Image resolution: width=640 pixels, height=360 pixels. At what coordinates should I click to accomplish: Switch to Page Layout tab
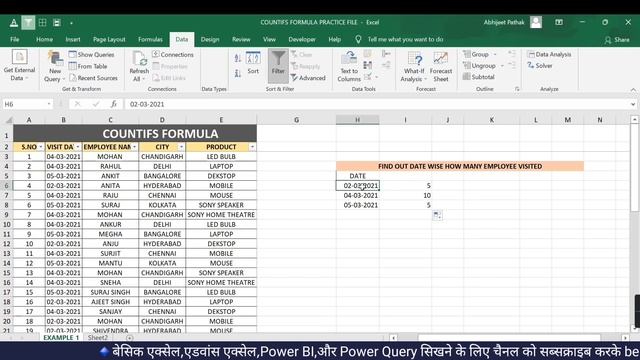(109, 39)
